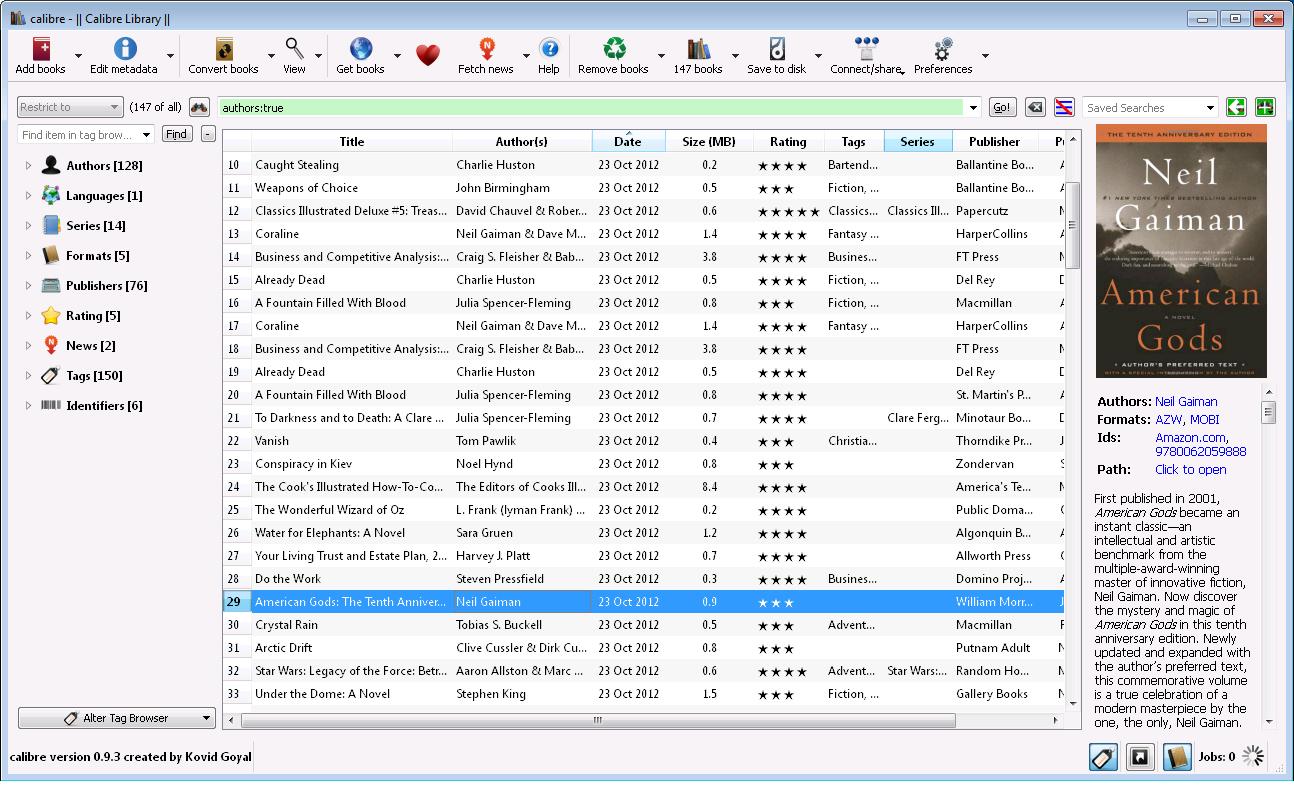The image size is (1294, 800).
Task: Open the AZW format link
Action: tap(1169, 420)
